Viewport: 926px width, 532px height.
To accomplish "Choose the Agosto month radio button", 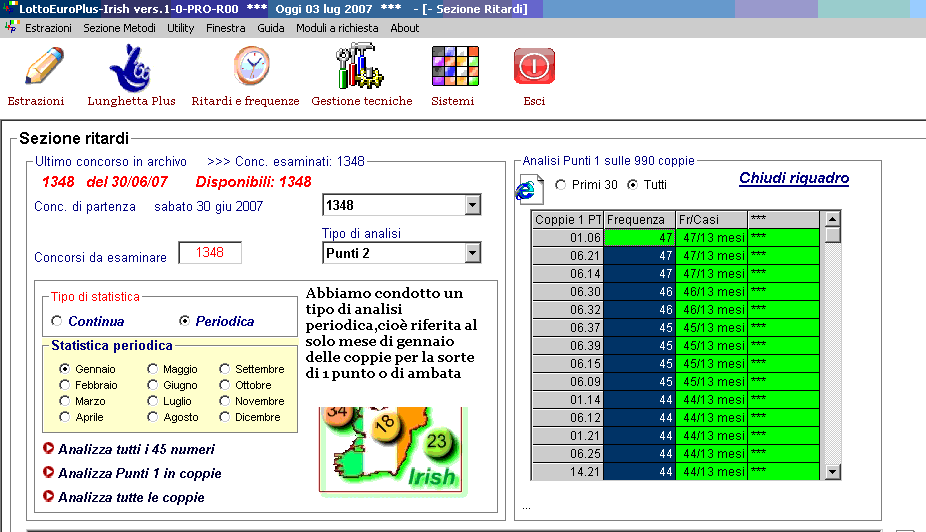I will pos(152,416).
